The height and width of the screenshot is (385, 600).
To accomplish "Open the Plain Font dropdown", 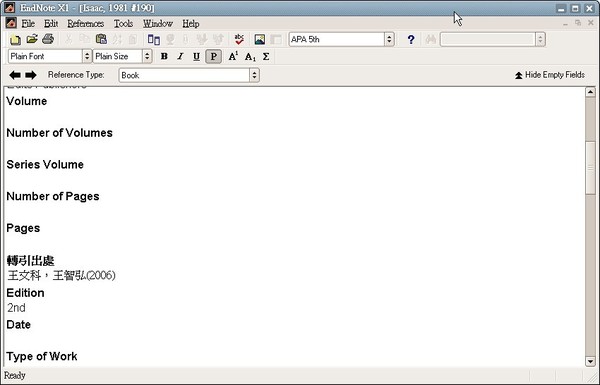I will [87, 57].
